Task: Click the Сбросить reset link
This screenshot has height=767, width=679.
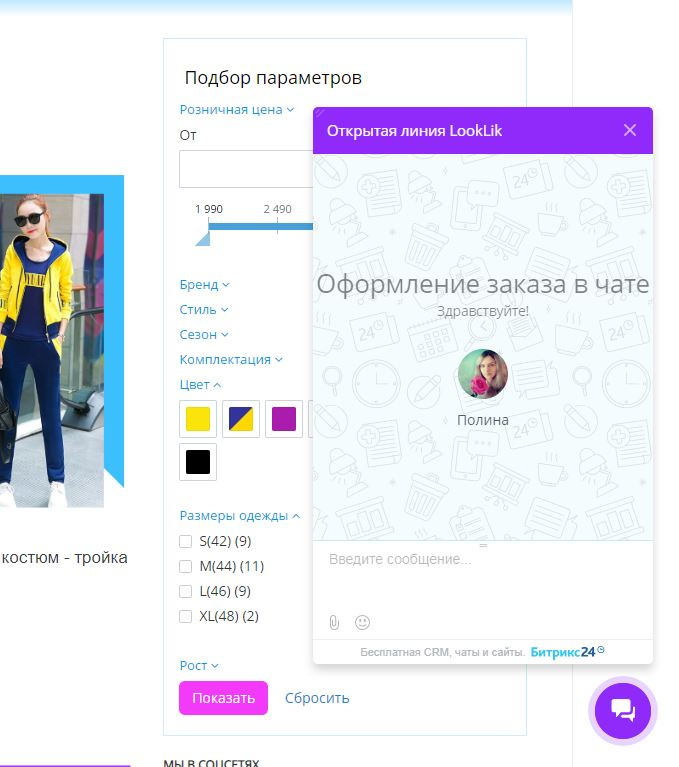Action: pos(317,698)
